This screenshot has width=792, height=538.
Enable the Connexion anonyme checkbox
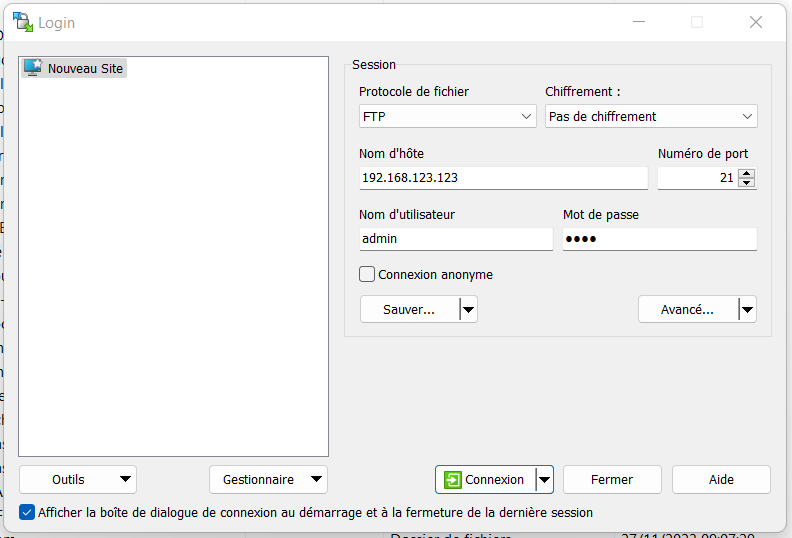click(x=367, y=274)
